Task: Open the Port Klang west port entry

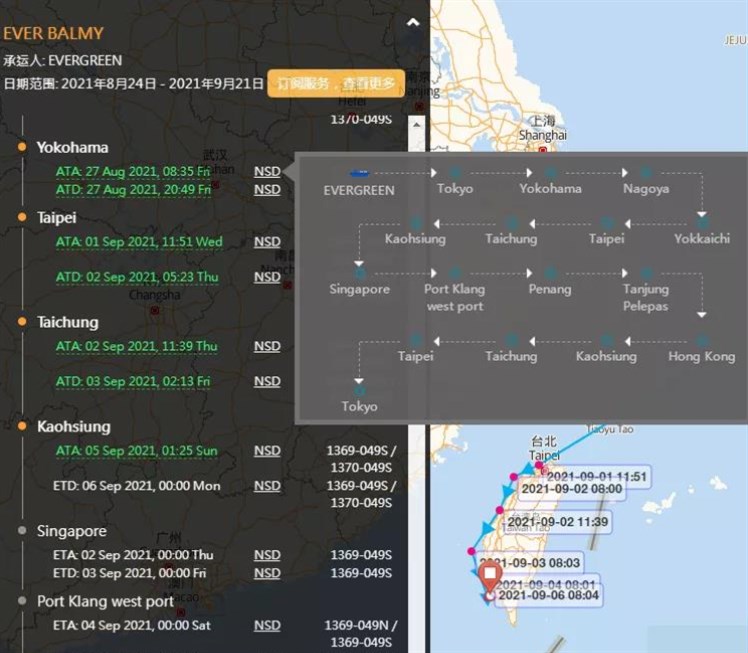Action: [x=105, y=601]
